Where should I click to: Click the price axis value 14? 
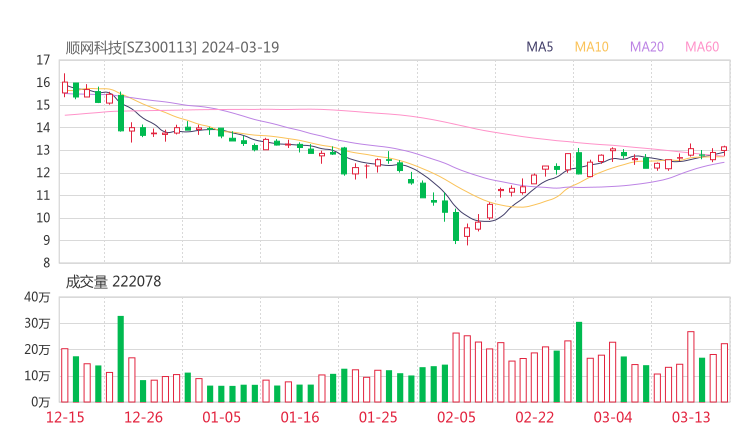[43, 128]
